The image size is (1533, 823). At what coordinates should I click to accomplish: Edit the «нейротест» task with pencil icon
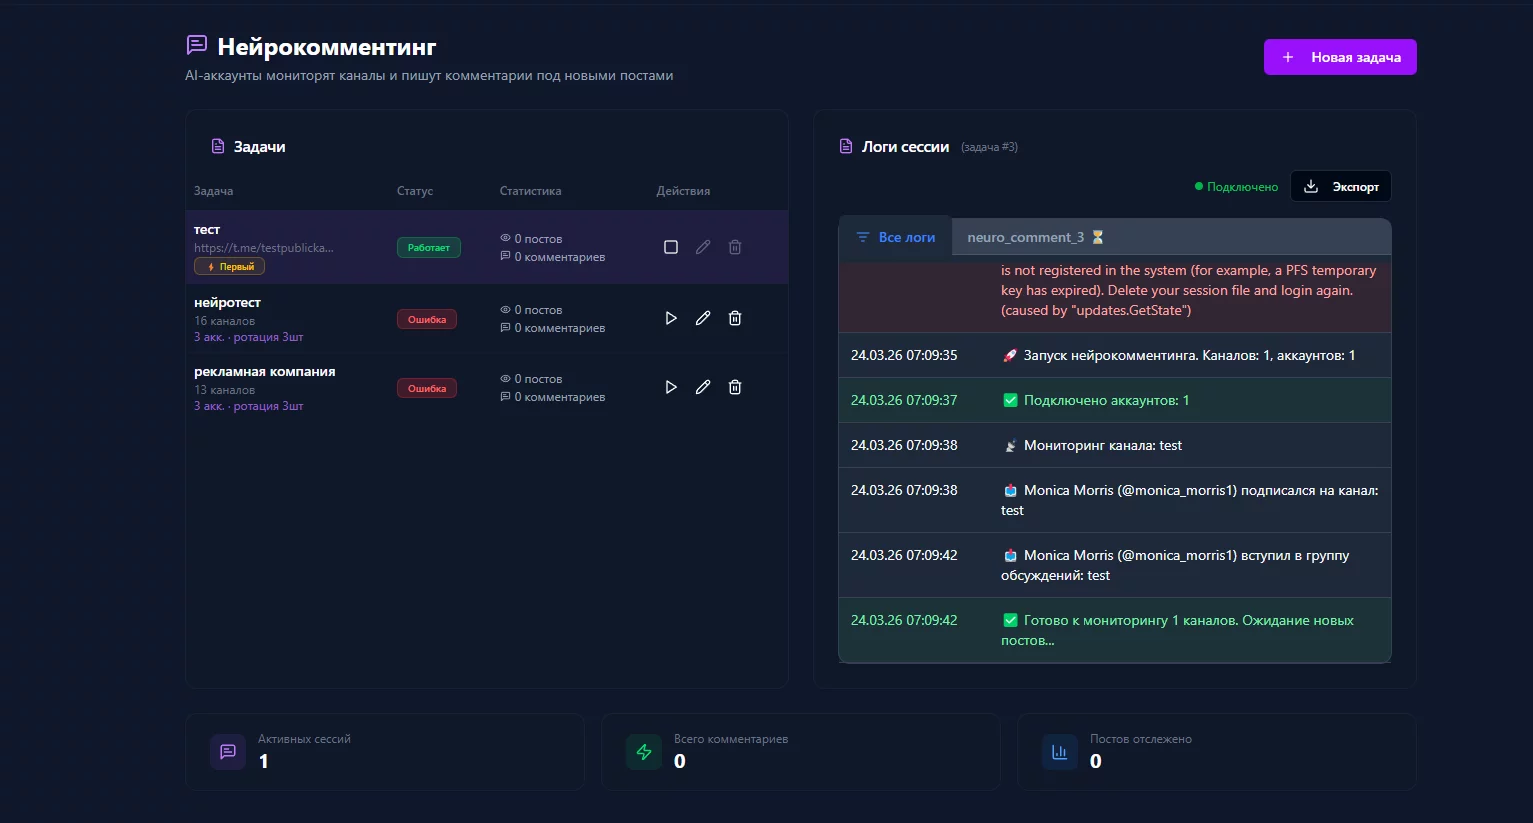coord(703,318)
